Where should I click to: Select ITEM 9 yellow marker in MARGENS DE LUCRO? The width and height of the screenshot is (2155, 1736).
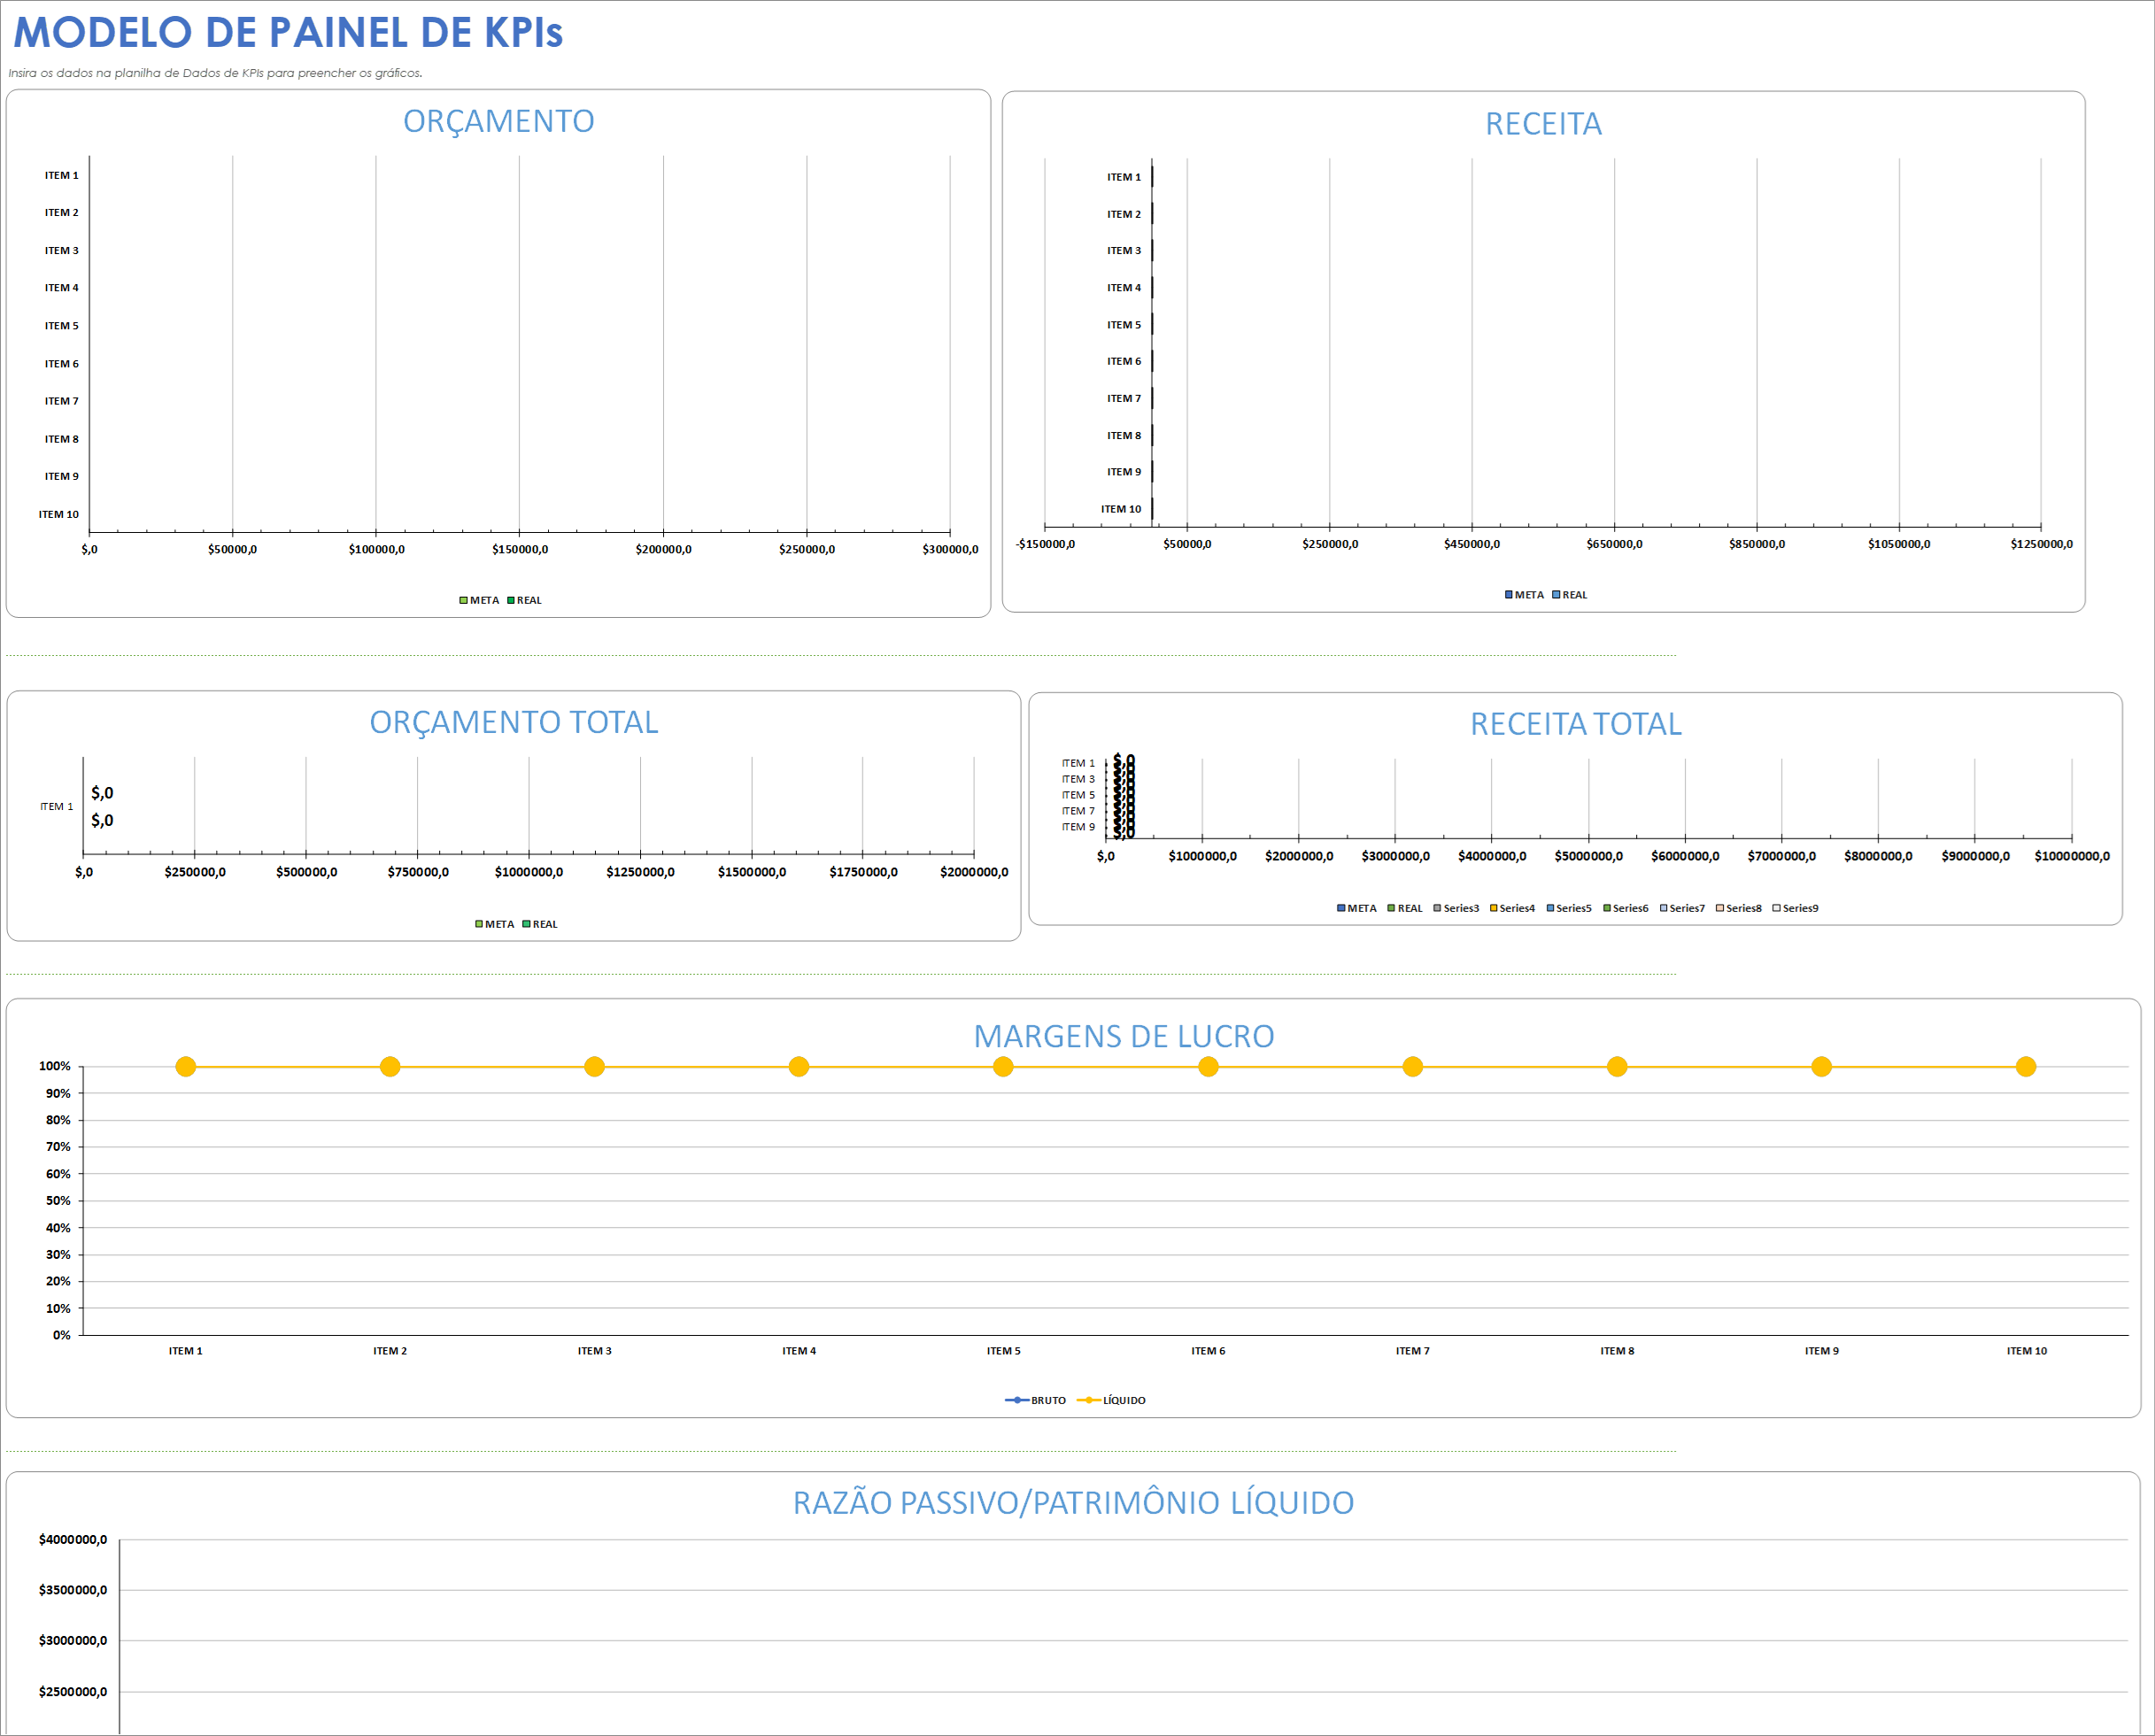point(1821,1067)
